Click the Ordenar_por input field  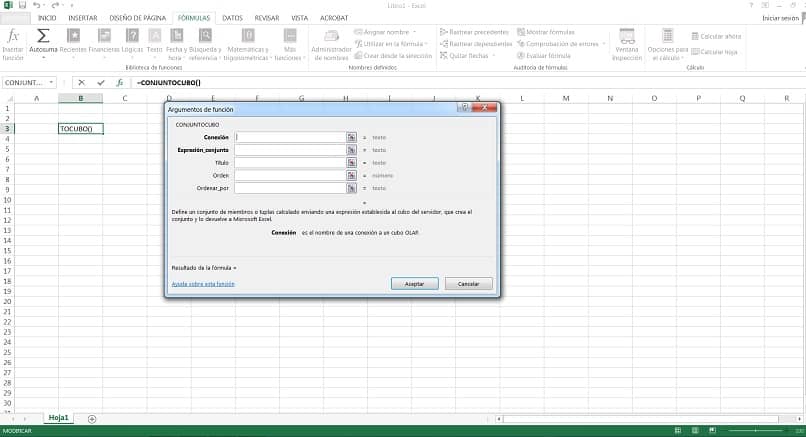coord(290,188)
